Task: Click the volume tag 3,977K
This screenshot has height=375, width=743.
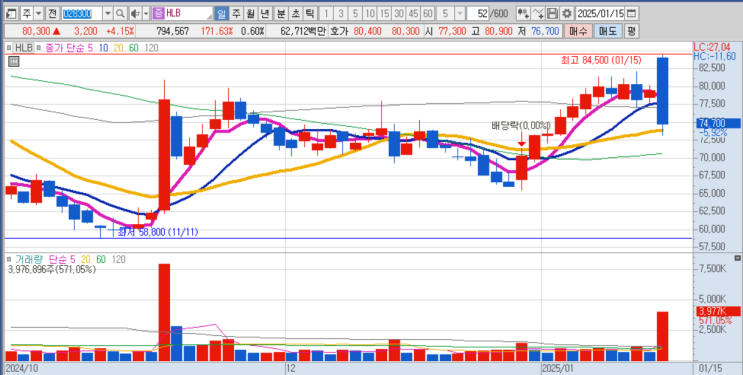Action: (x=717, y=311)
